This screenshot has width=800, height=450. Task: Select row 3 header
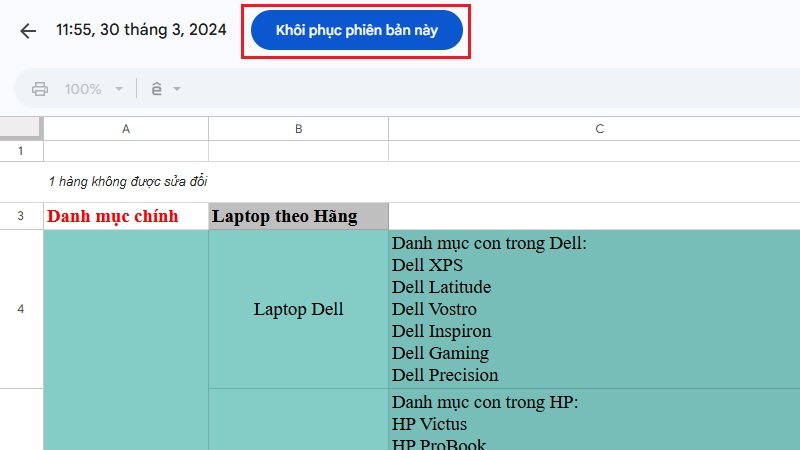pos(21,216)
